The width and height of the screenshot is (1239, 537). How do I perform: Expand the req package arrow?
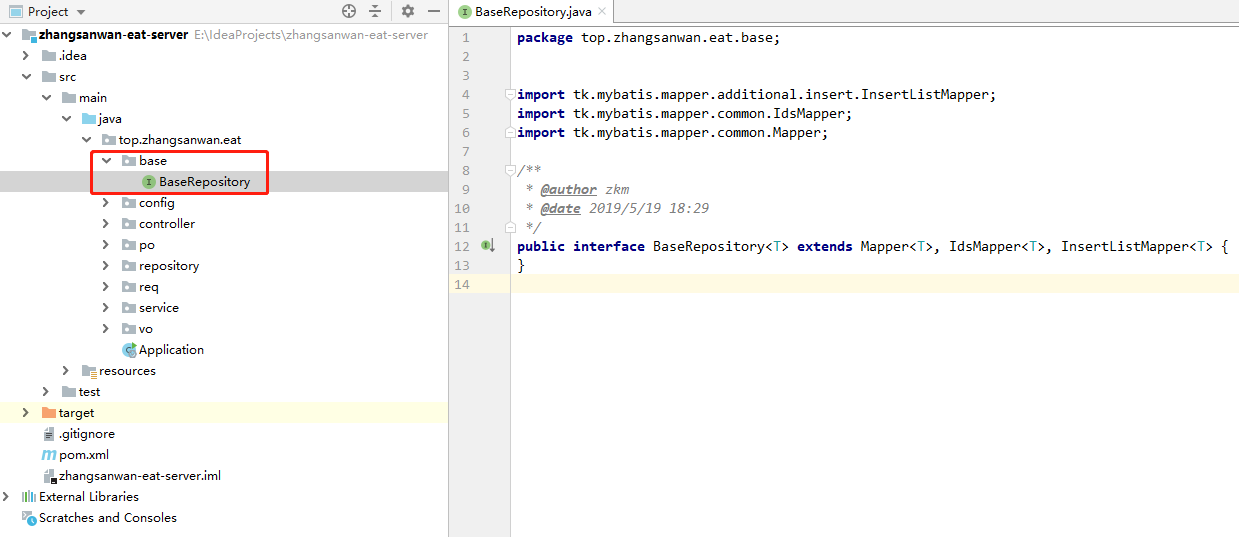tap(106, 286)
